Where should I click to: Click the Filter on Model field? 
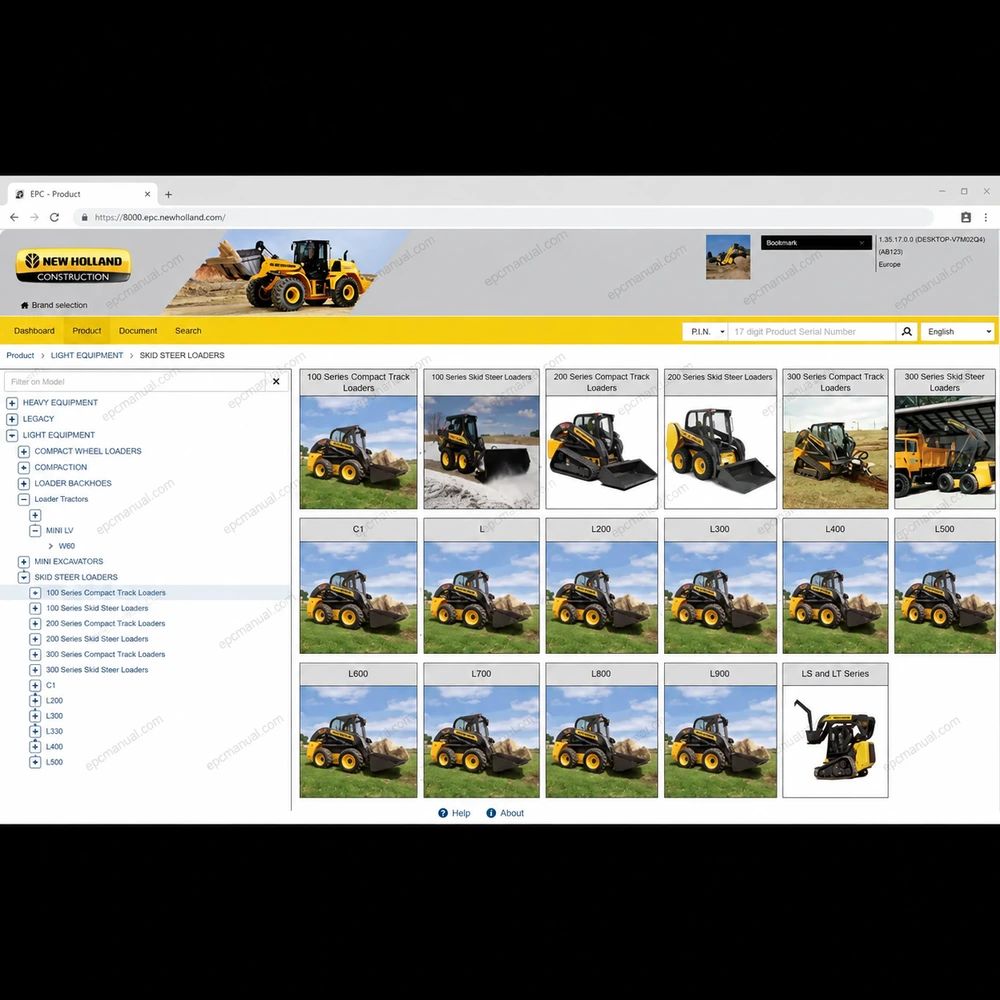[x=135, y=381]
